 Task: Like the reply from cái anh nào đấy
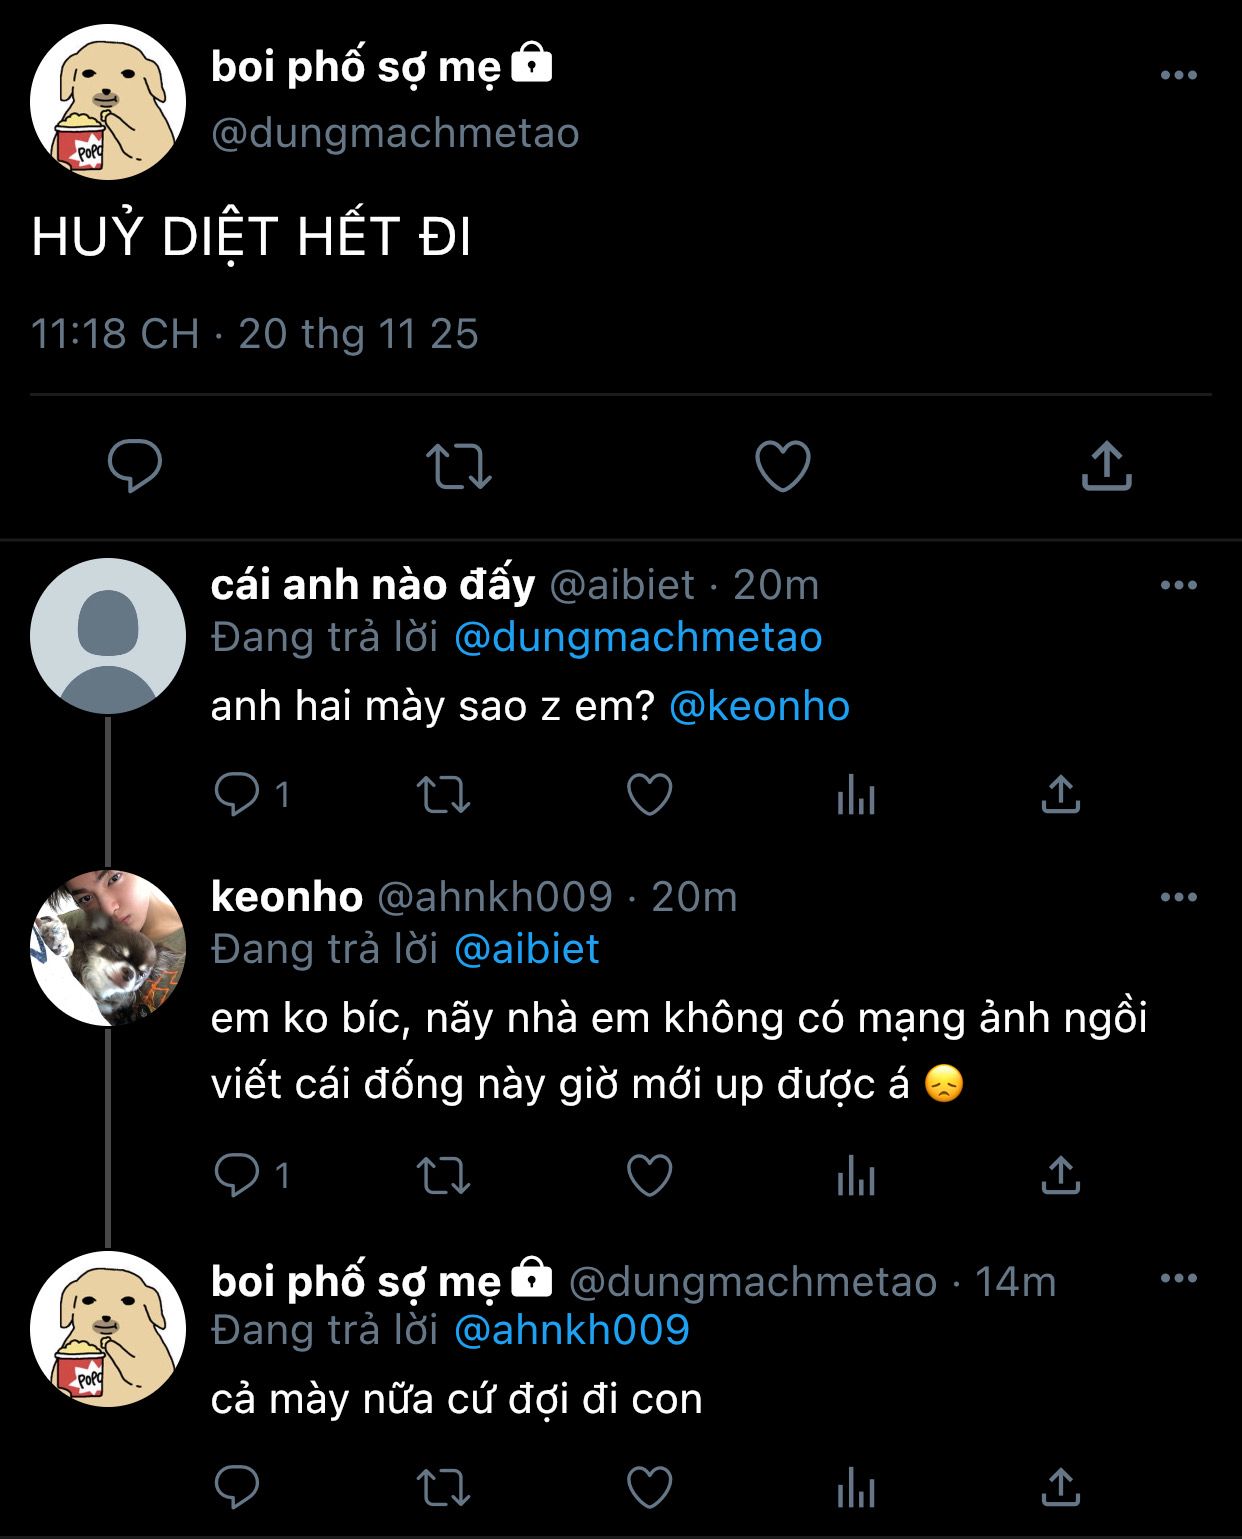[x=649, y=795]
